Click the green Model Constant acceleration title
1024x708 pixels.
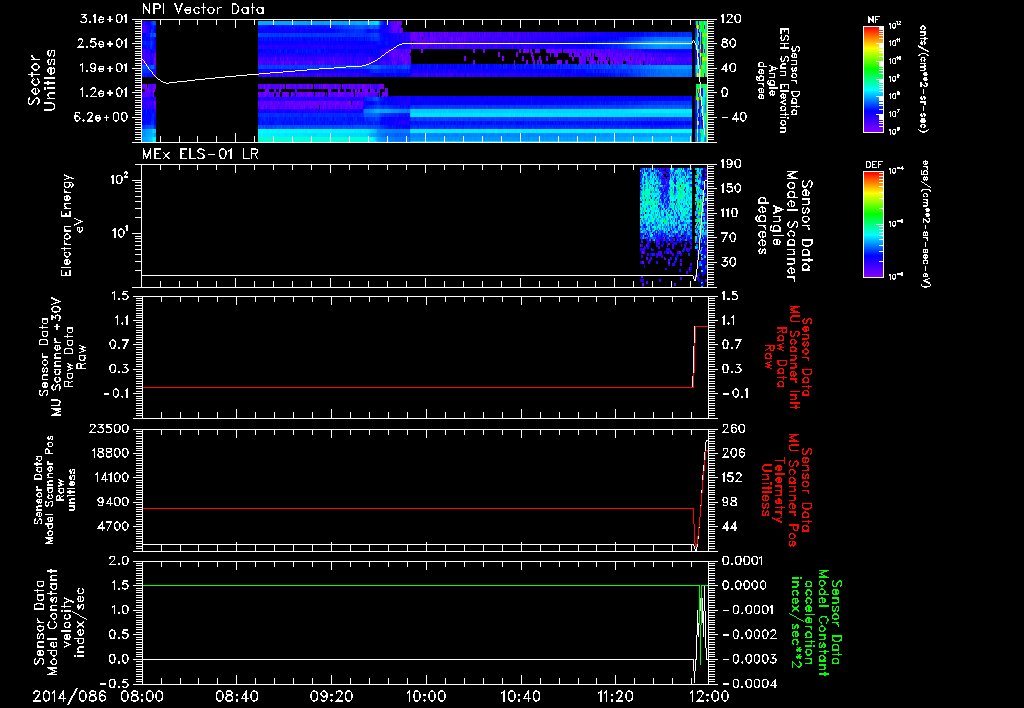point(815,622)
